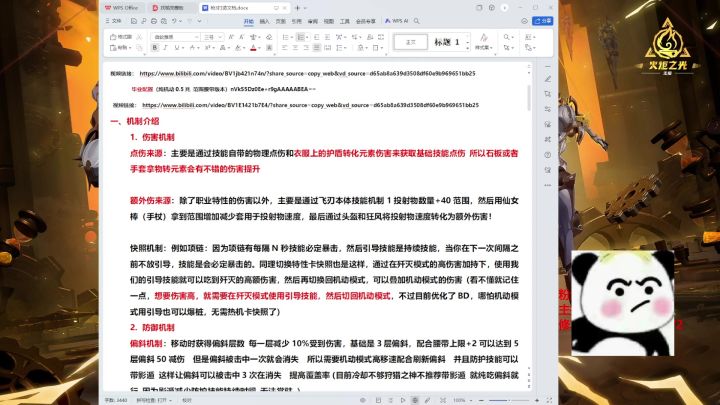Decrease font size with A- icon
Screen dimensions: 720x405
coord(242,37)
